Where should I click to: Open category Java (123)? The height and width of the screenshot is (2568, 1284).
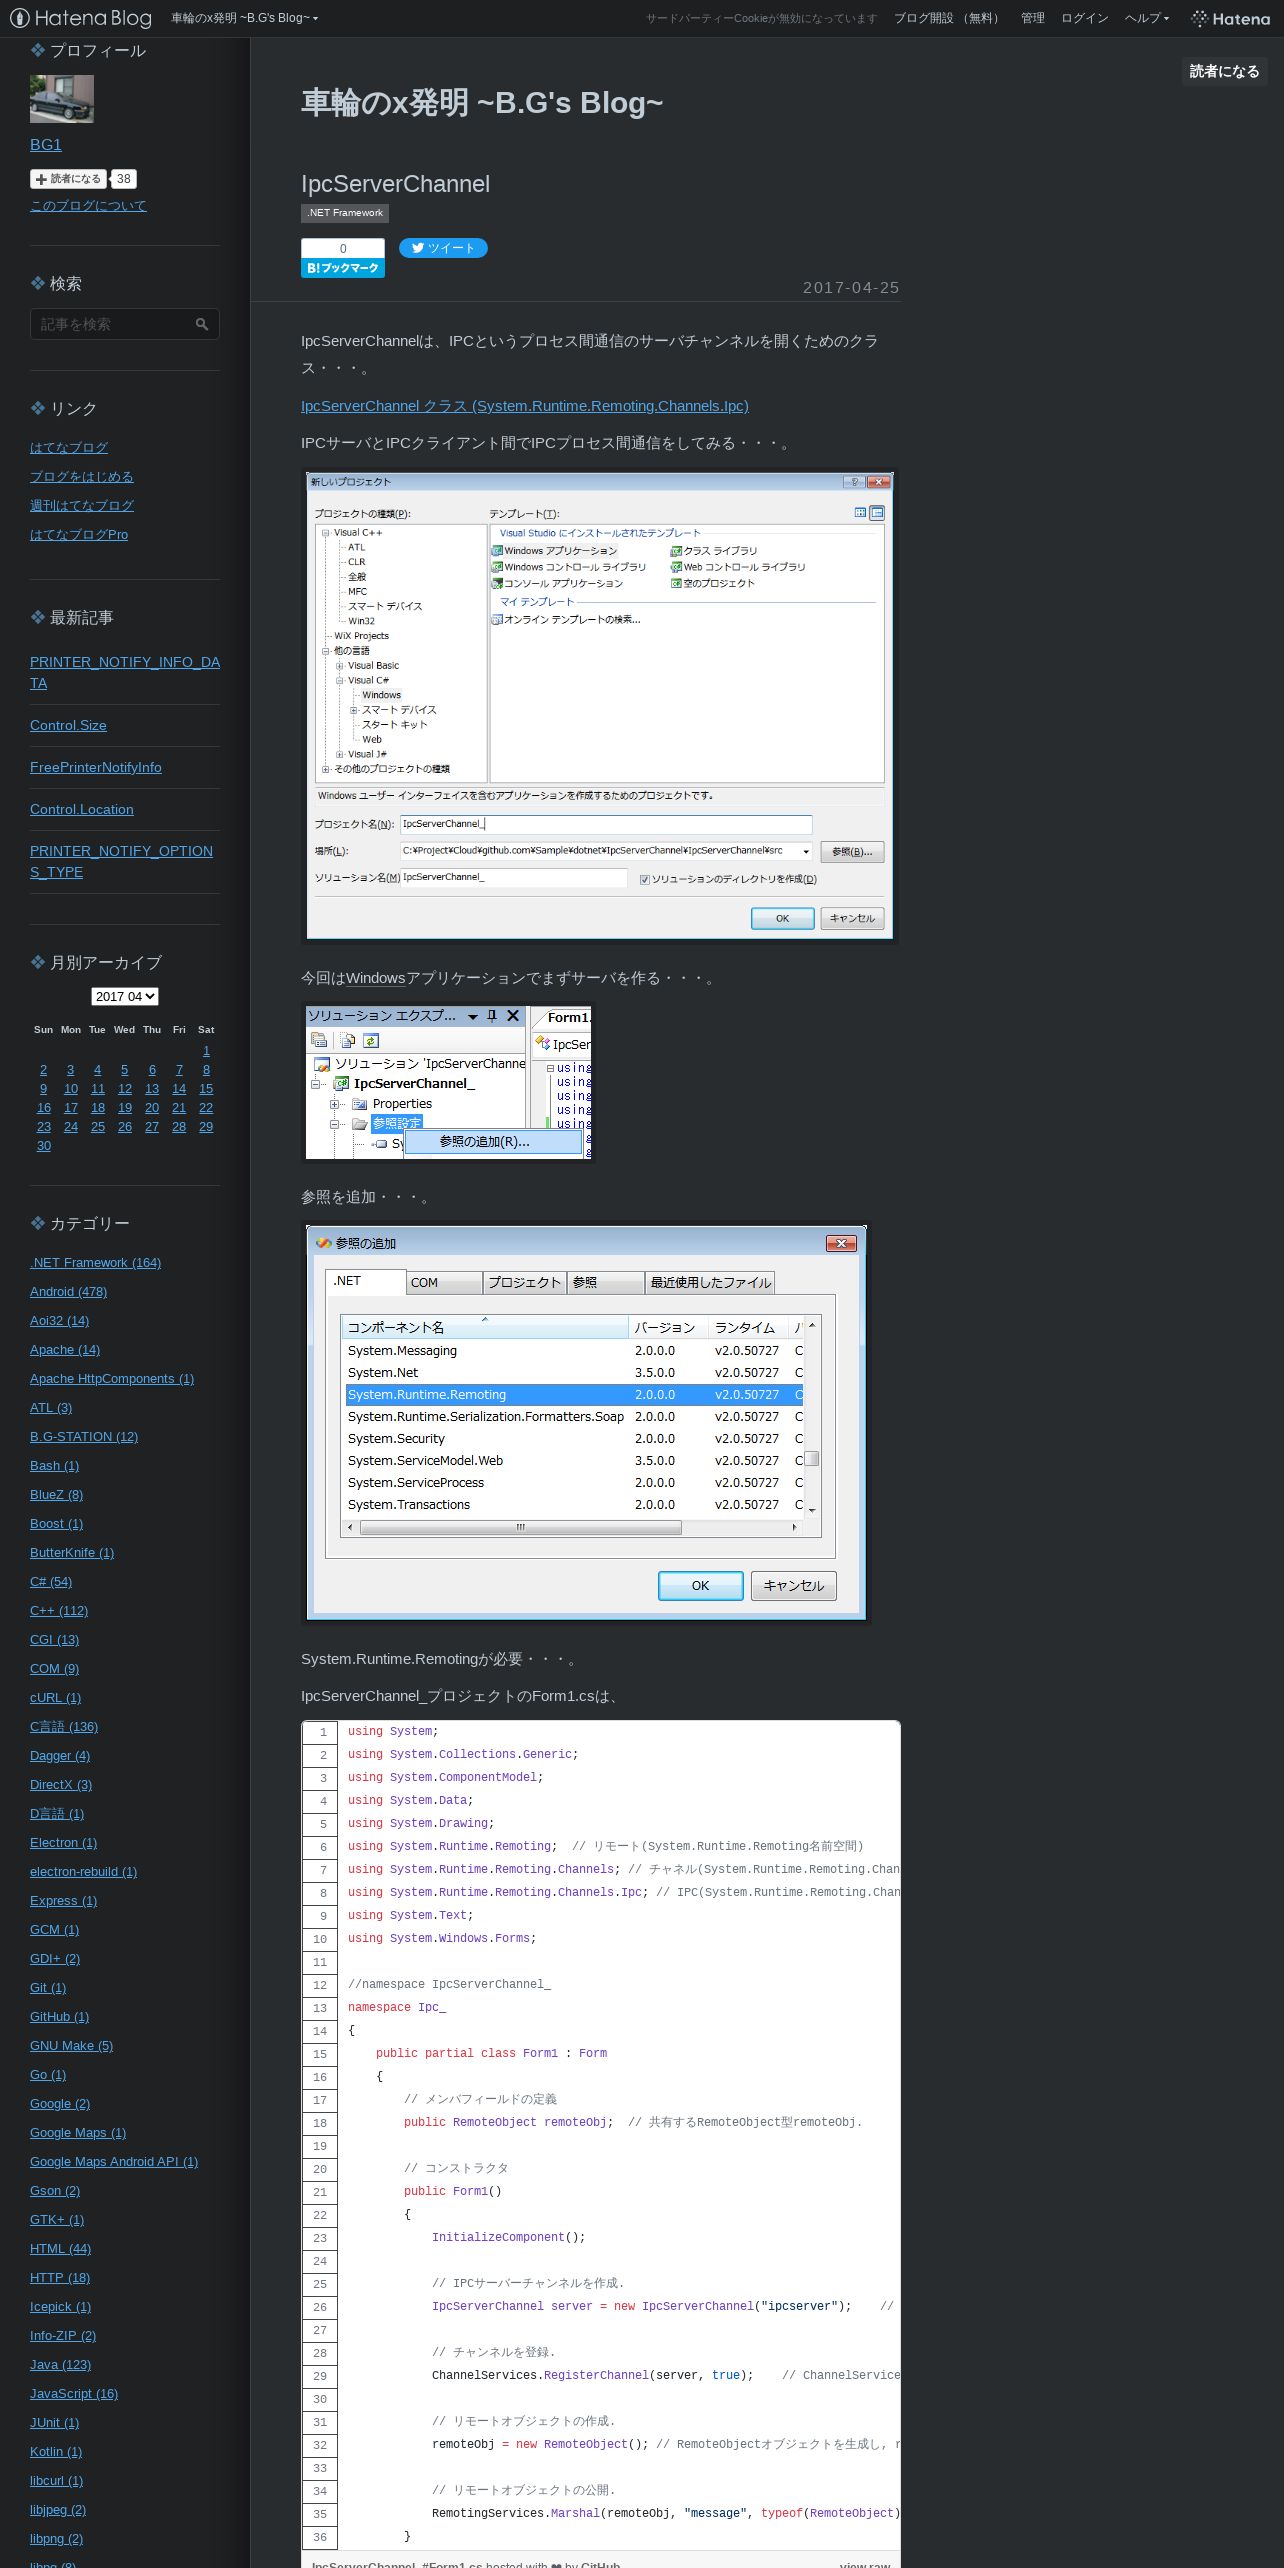tap(60, 2364)
